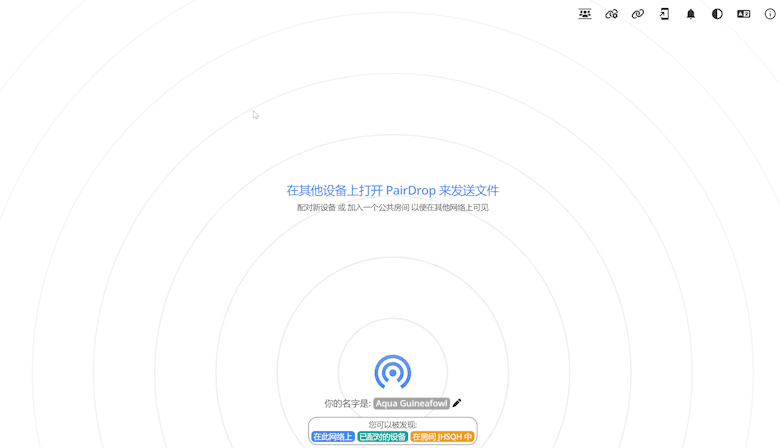Click 加入一个公共房间 in the subtitle text
This screenshot has width=780, height=448.
click(x=378, y=208)
